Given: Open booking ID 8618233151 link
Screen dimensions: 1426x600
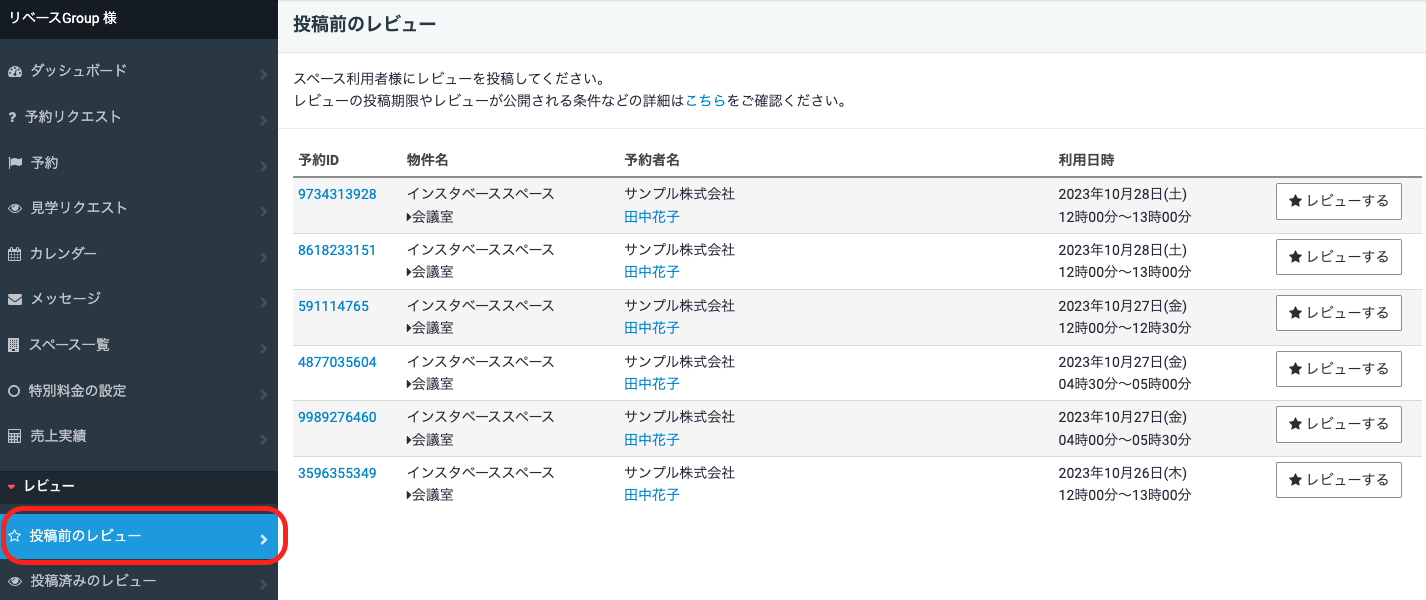Looking at the screenshot, I should pyautogui.click(x=337, y=250).
